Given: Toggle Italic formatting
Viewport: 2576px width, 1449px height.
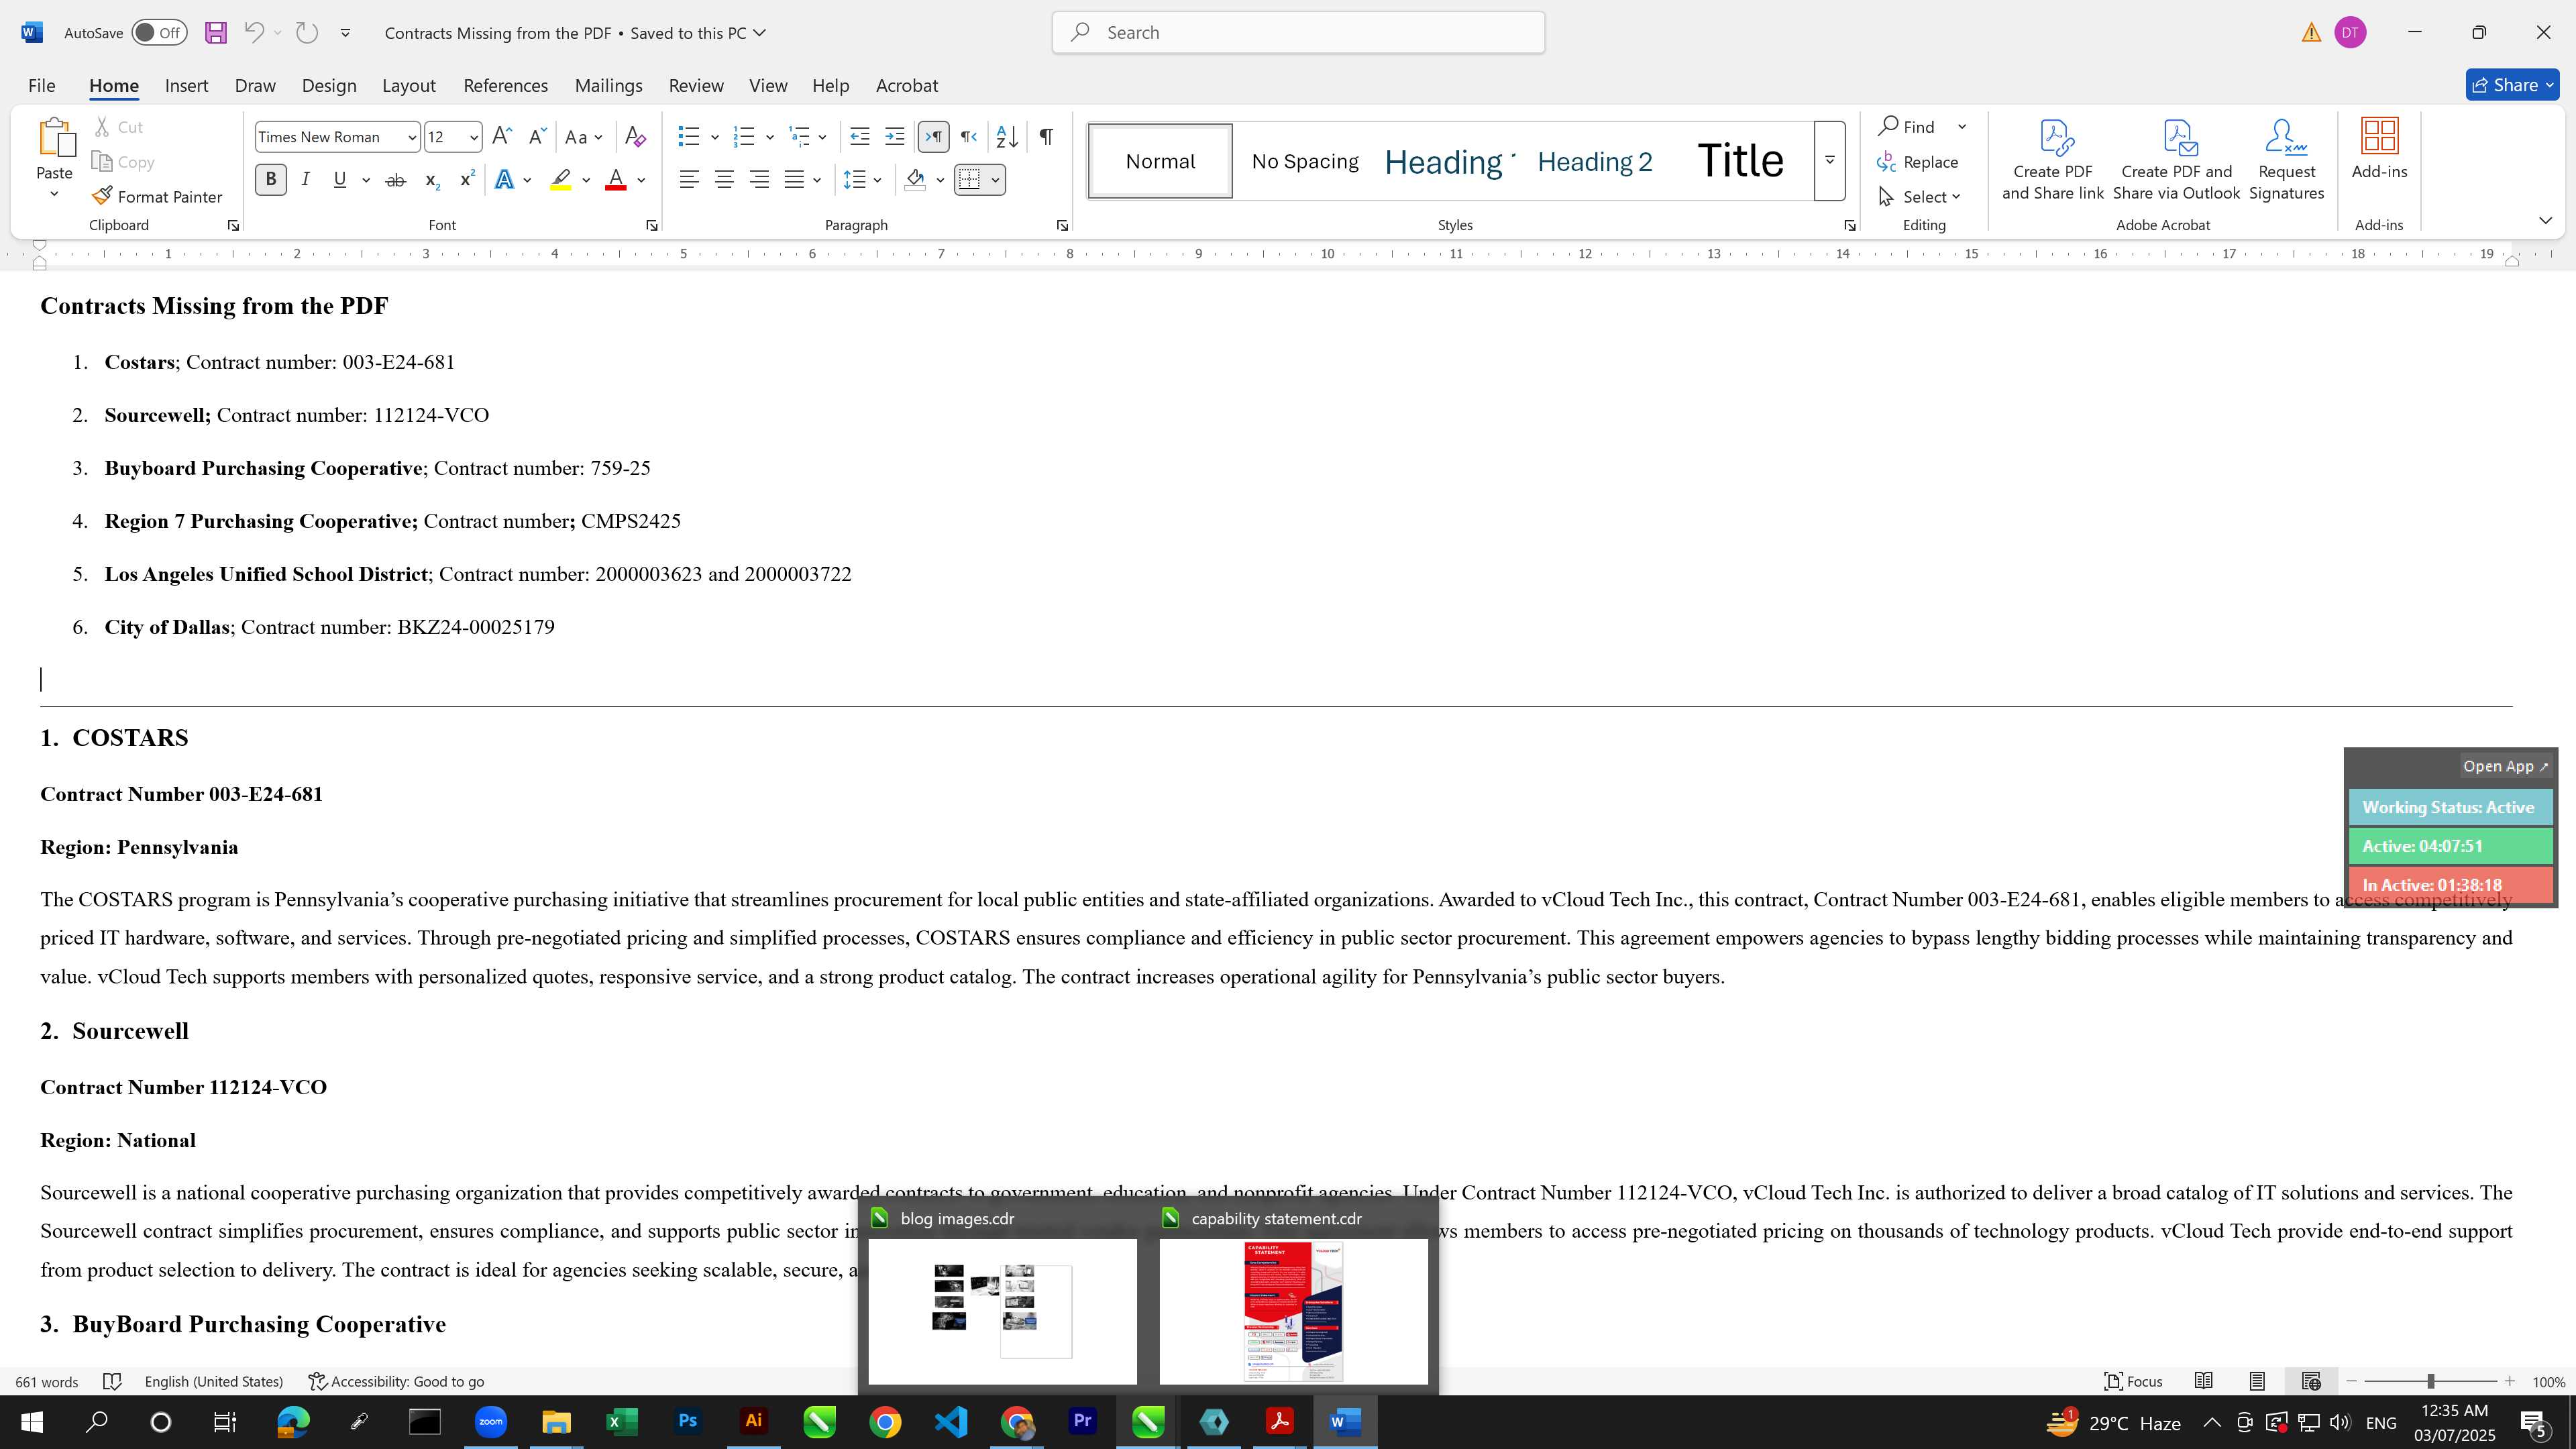Looking at the screenshot, I should 305,179.
